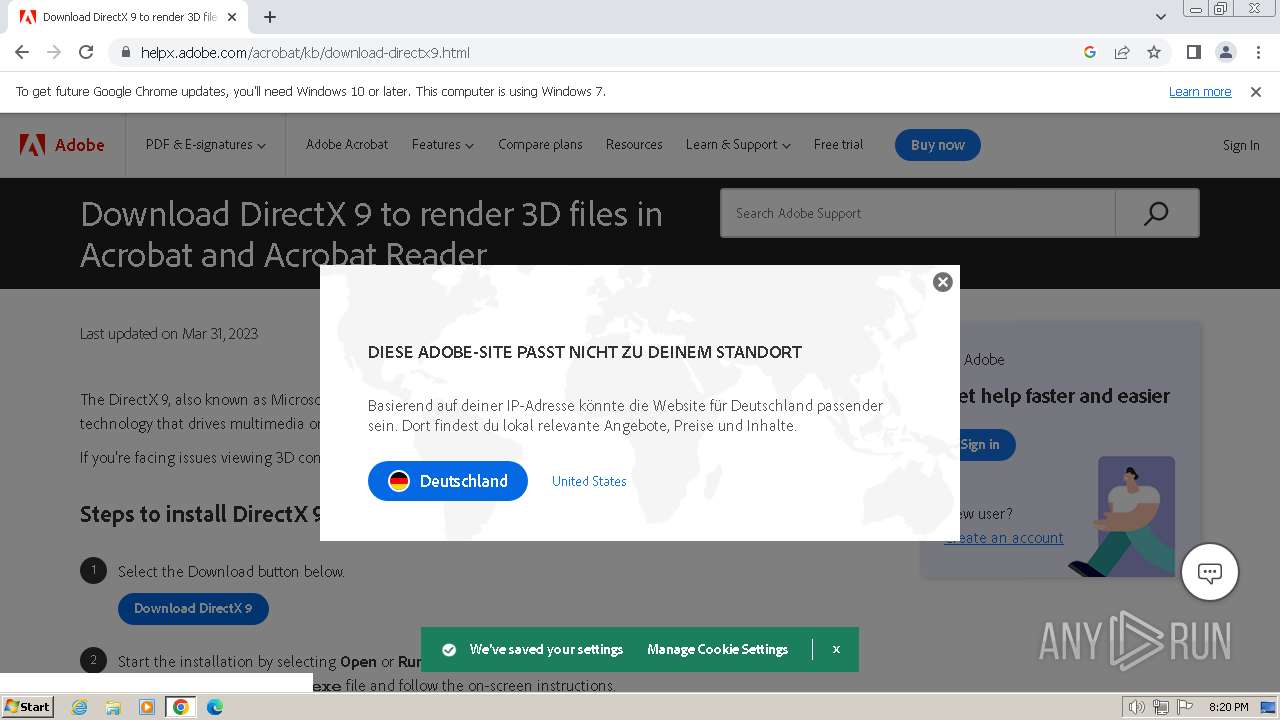
Task: Dismiss the cookie settings banner with x
Action: point(836,649)
